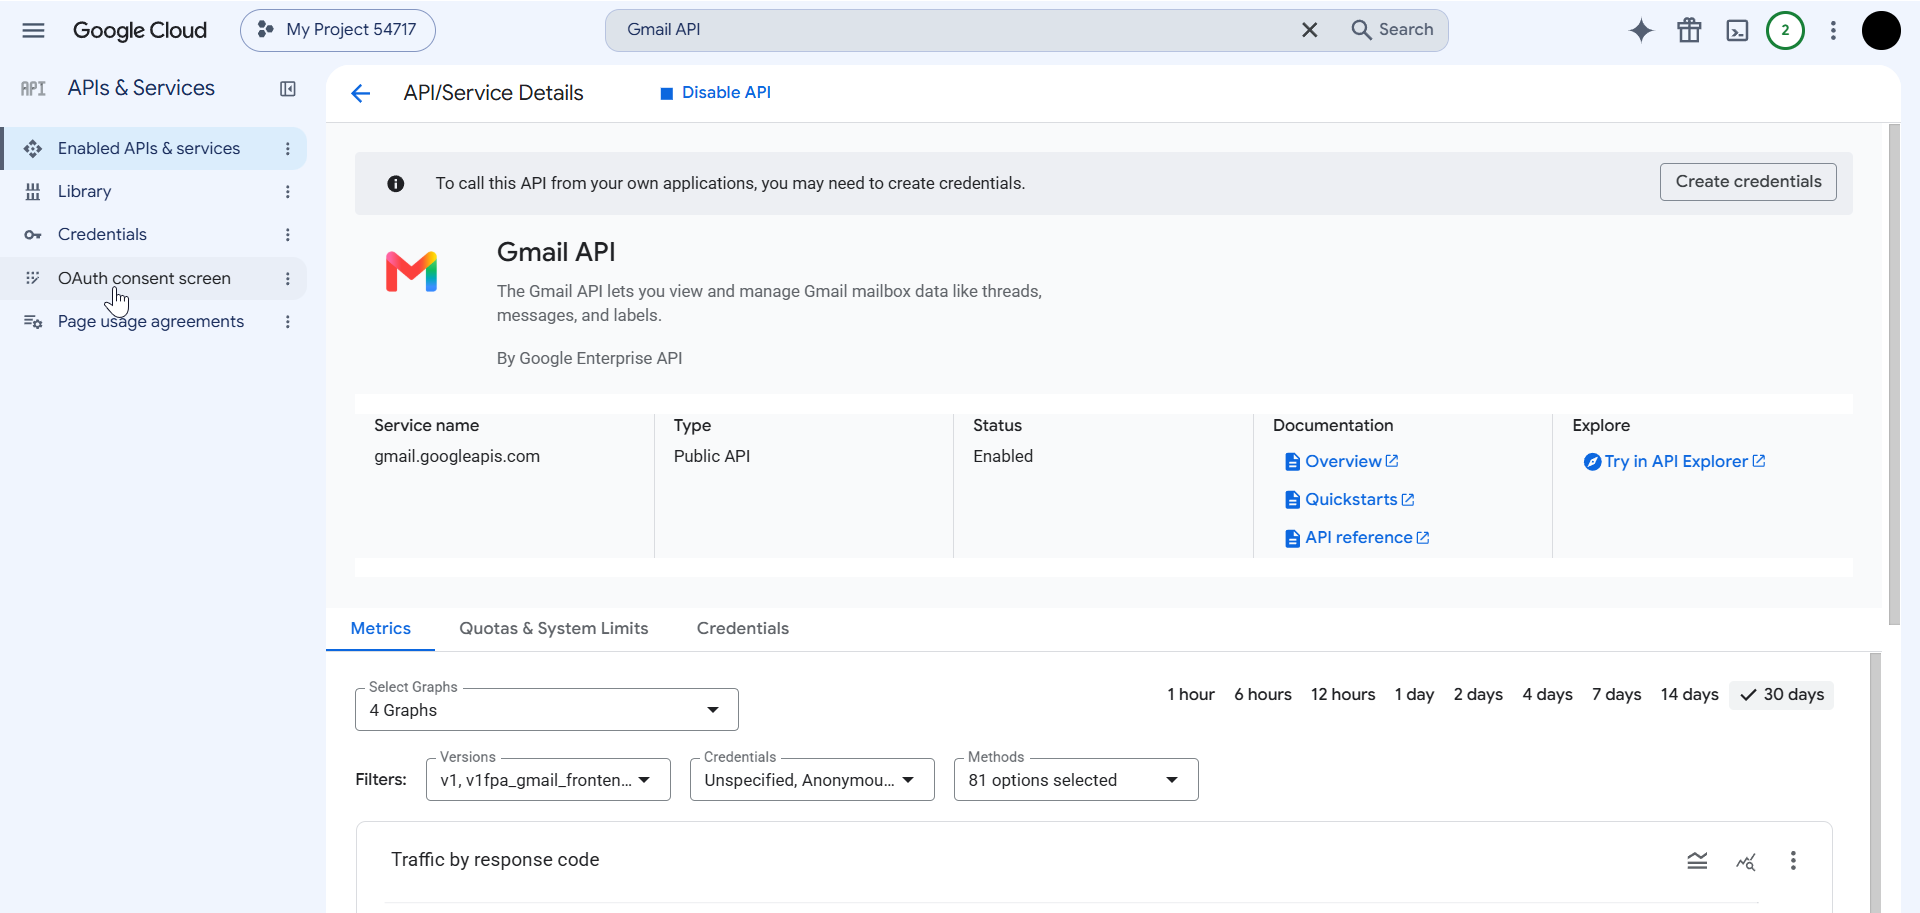1920x913 pixels.
Task: Expand the Select Graphs dropdown
Action: tap(547, 709)
